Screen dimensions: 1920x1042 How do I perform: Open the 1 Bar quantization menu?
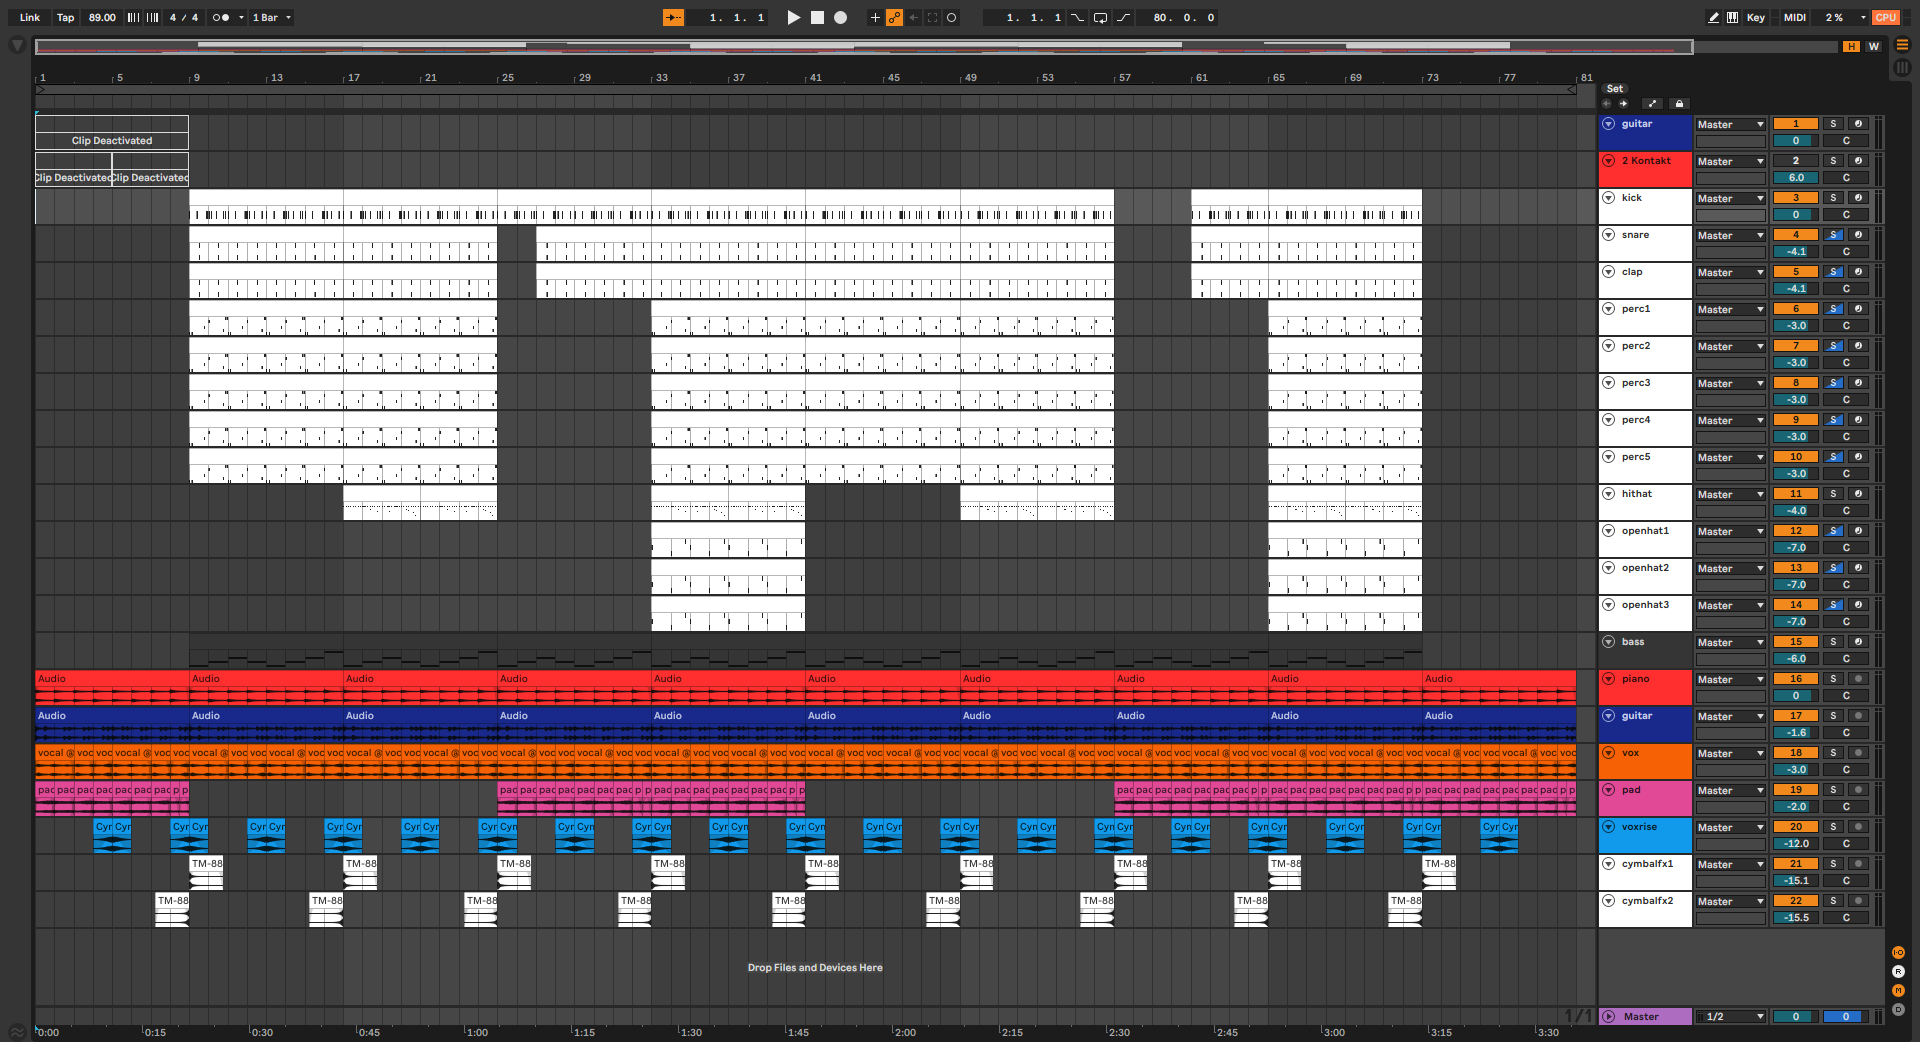tap(271, 17)
